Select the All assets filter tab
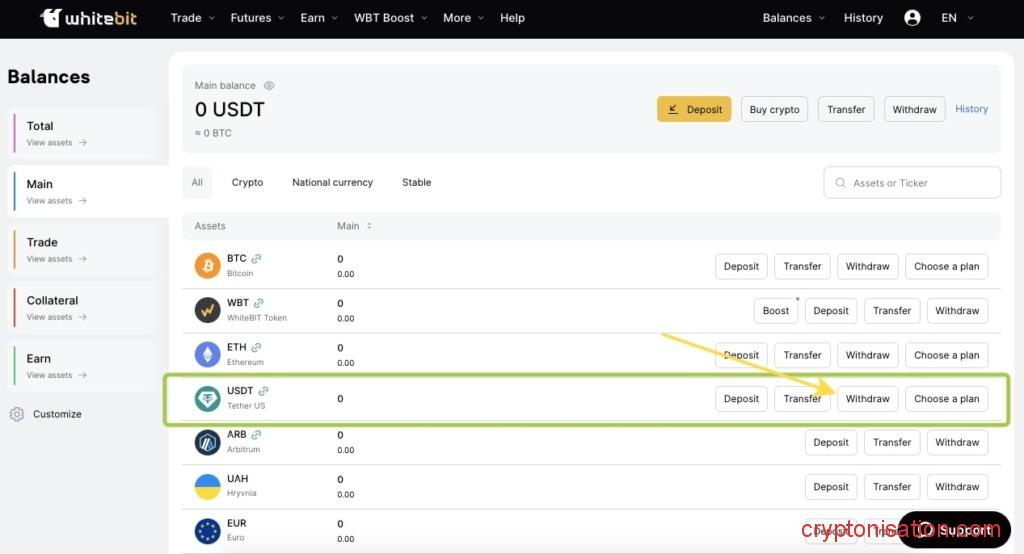This screenshot has height=554, width=1024. point(197,182)
